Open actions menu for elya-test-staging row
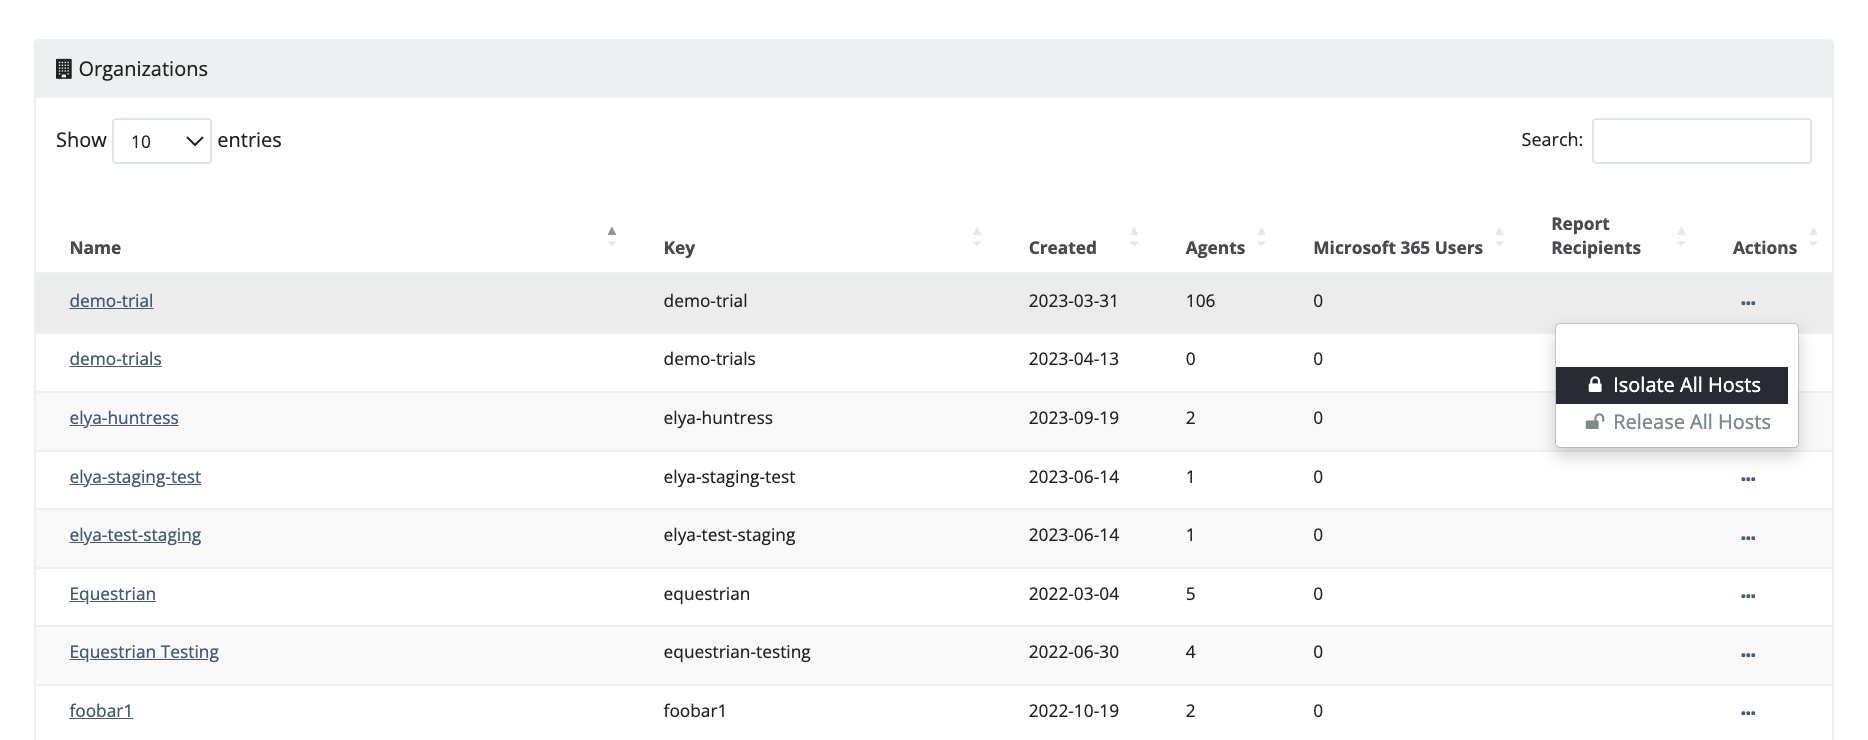The height and width of the screenshot is (740, 1868). tap(1747, 537)
